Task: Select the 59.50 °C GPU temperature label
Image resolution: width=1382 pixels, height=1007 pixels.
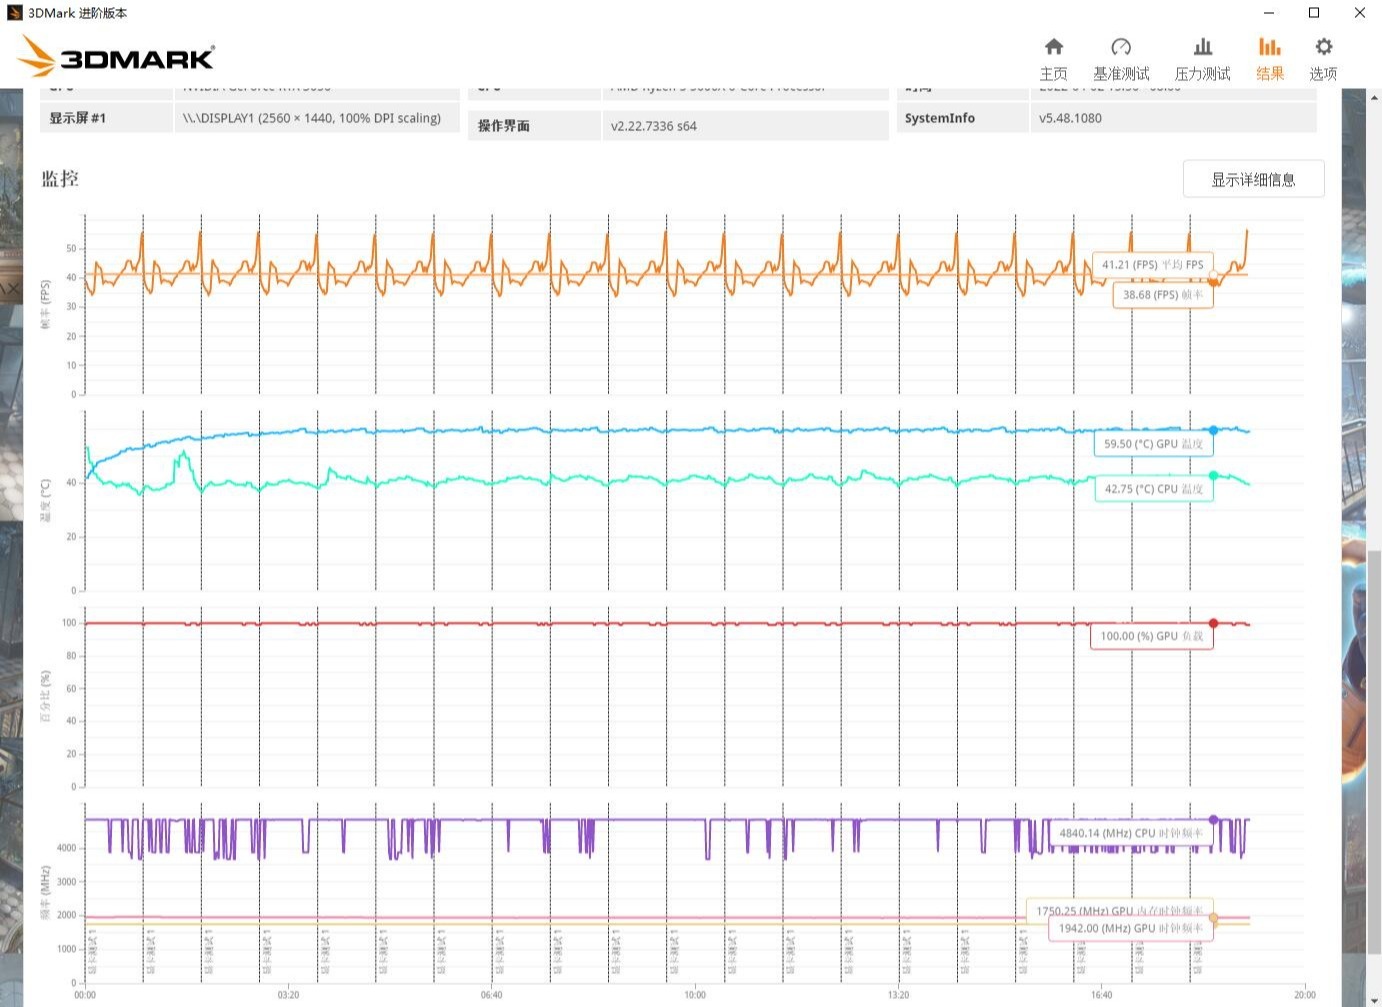Action: (1153, 443)
